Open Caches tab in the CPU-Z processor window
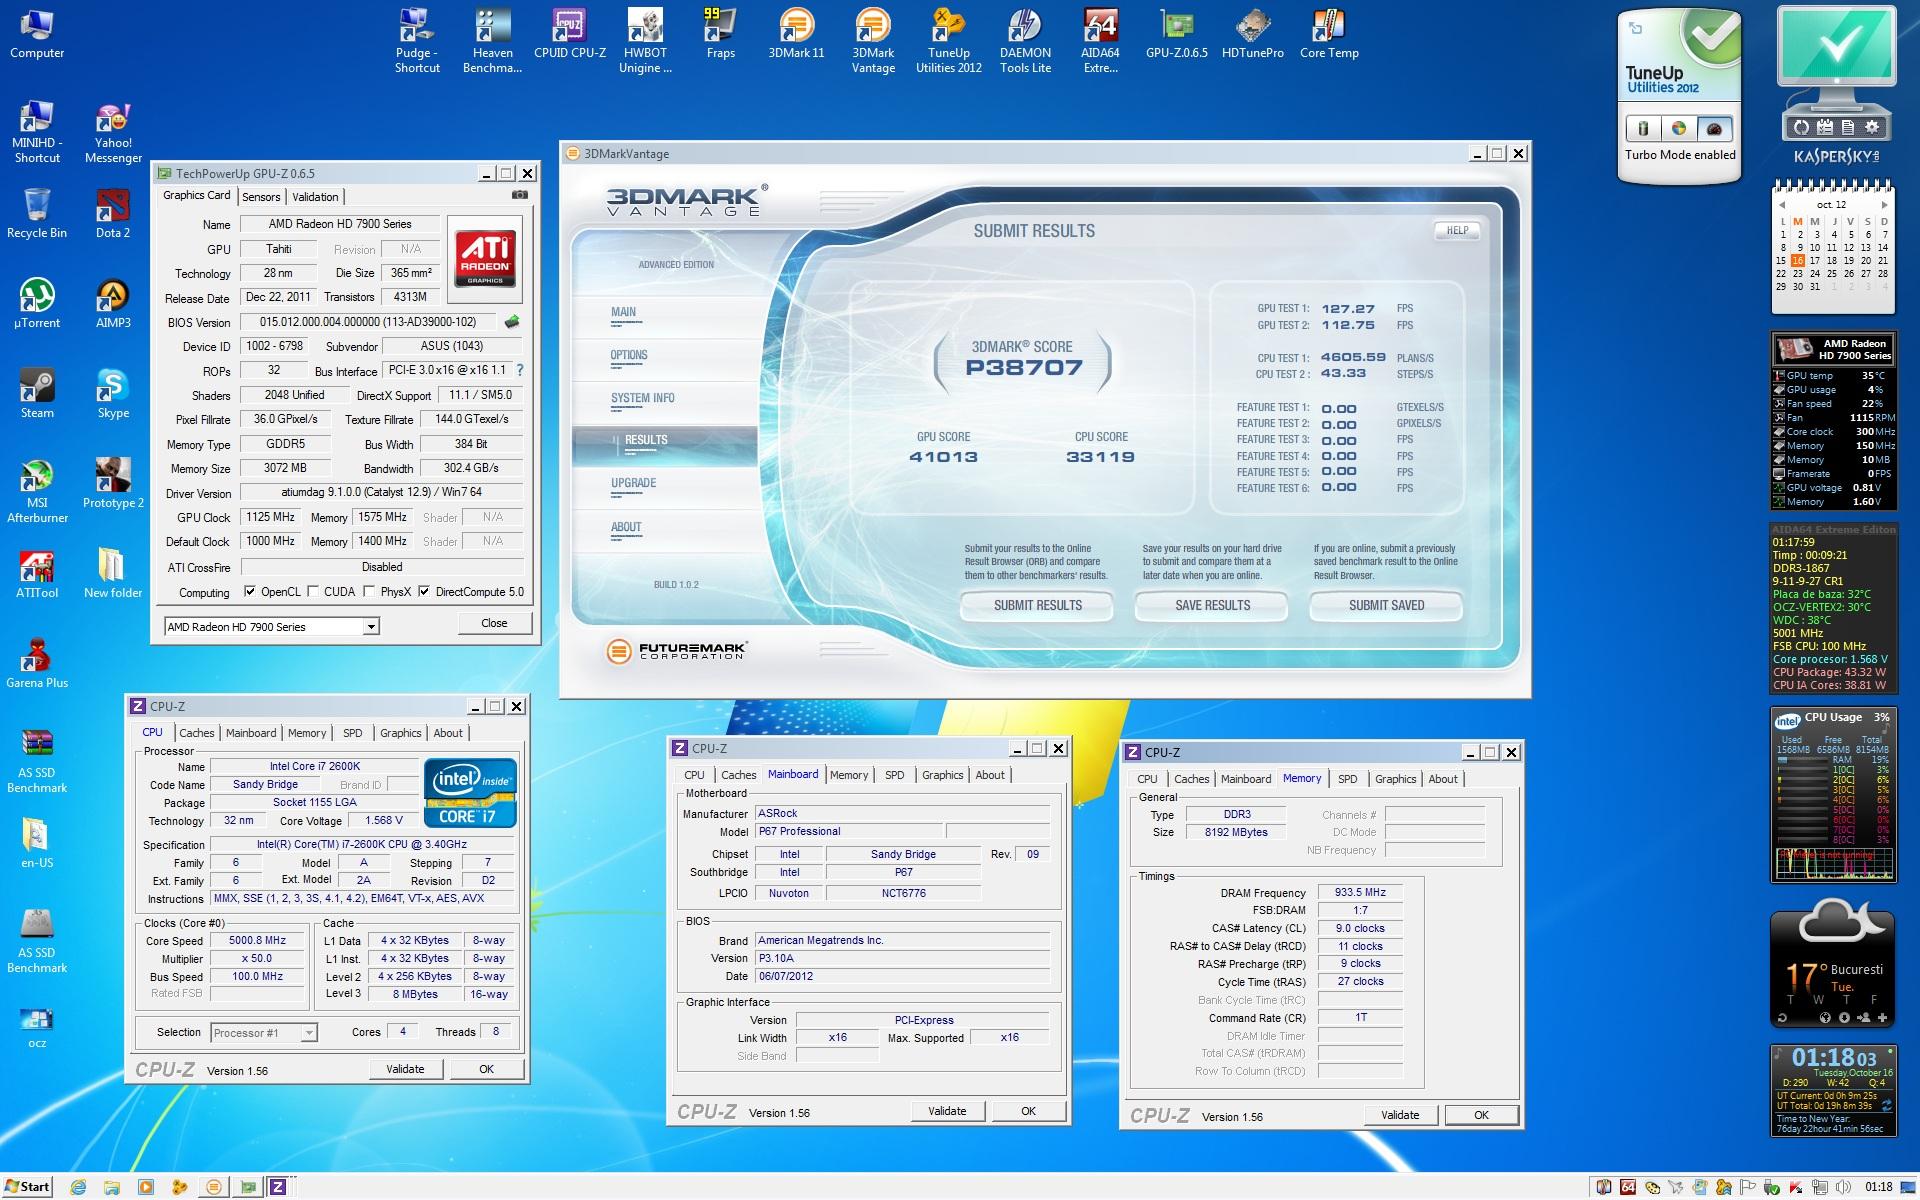This screenshot has width=1920, height=1200. point(196,733)
